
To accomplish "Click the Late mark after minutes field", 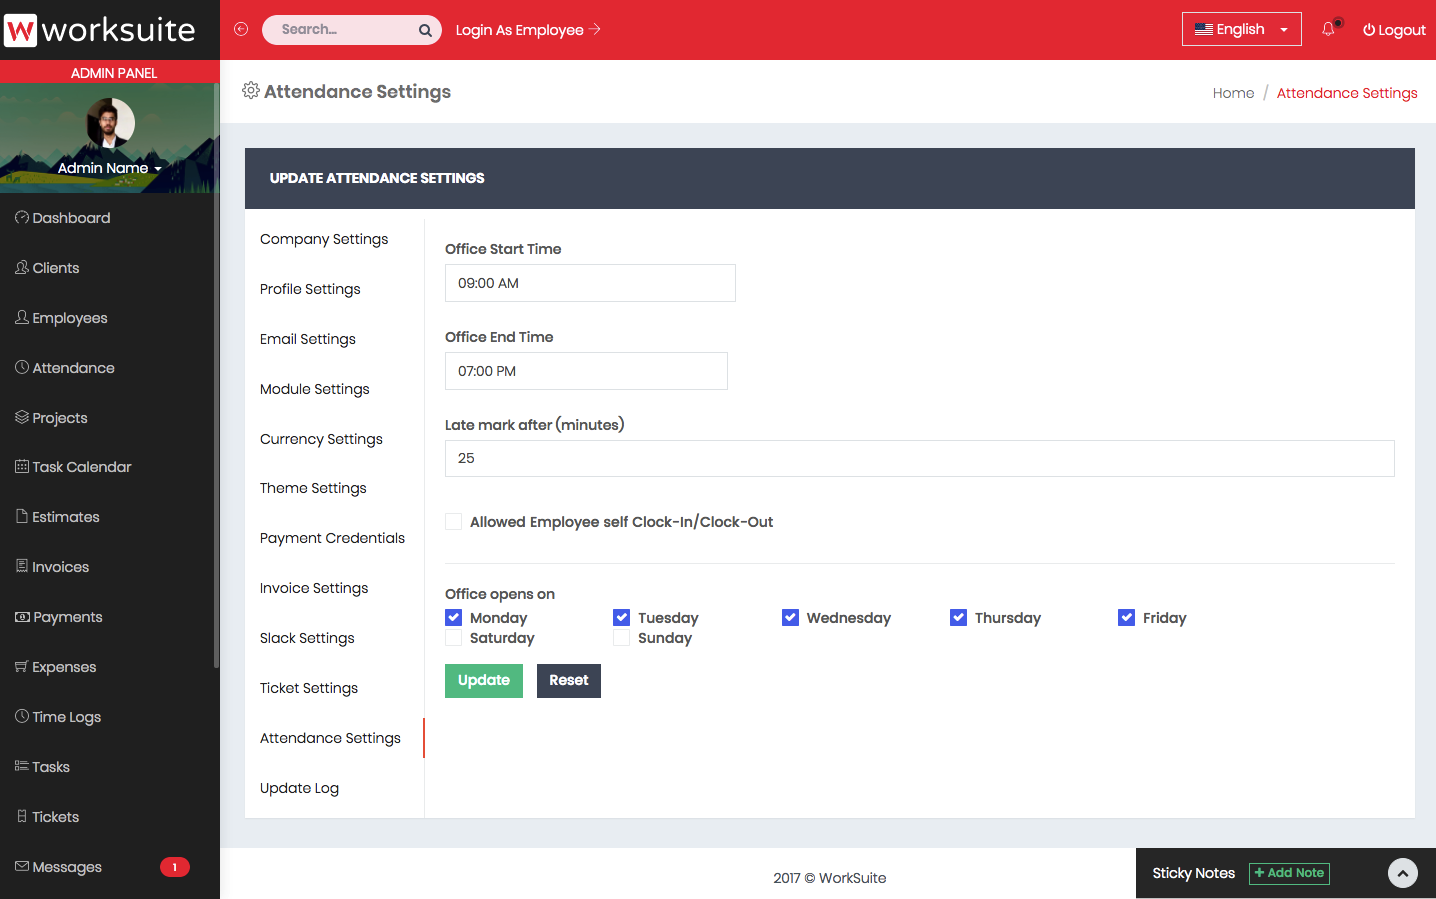I will point(919,458).
